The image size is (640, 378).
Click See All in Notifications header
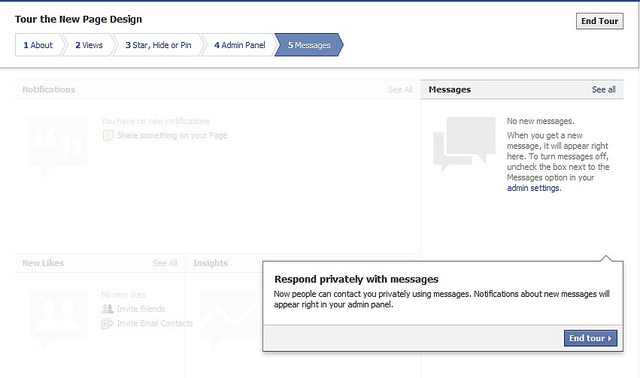[x=400, y=89]
